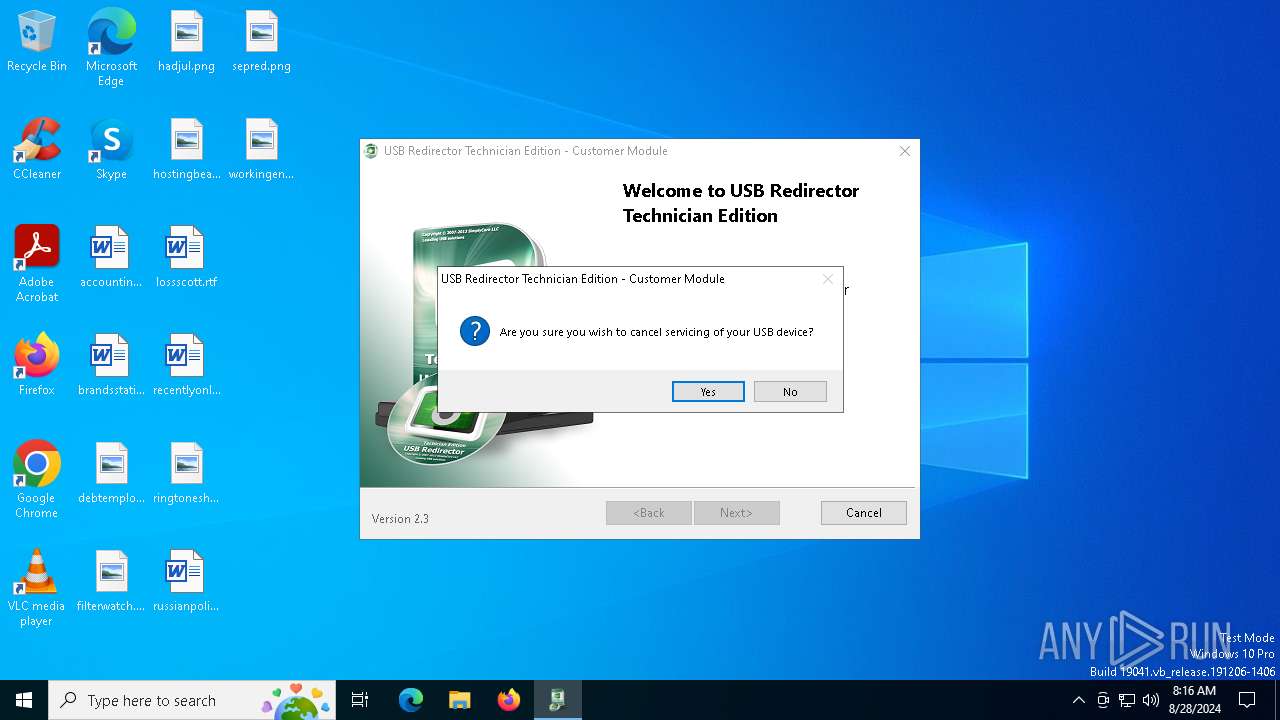Click Cancel in the USB Redirector wizard

pyautogui.click(x=864, y=513)
